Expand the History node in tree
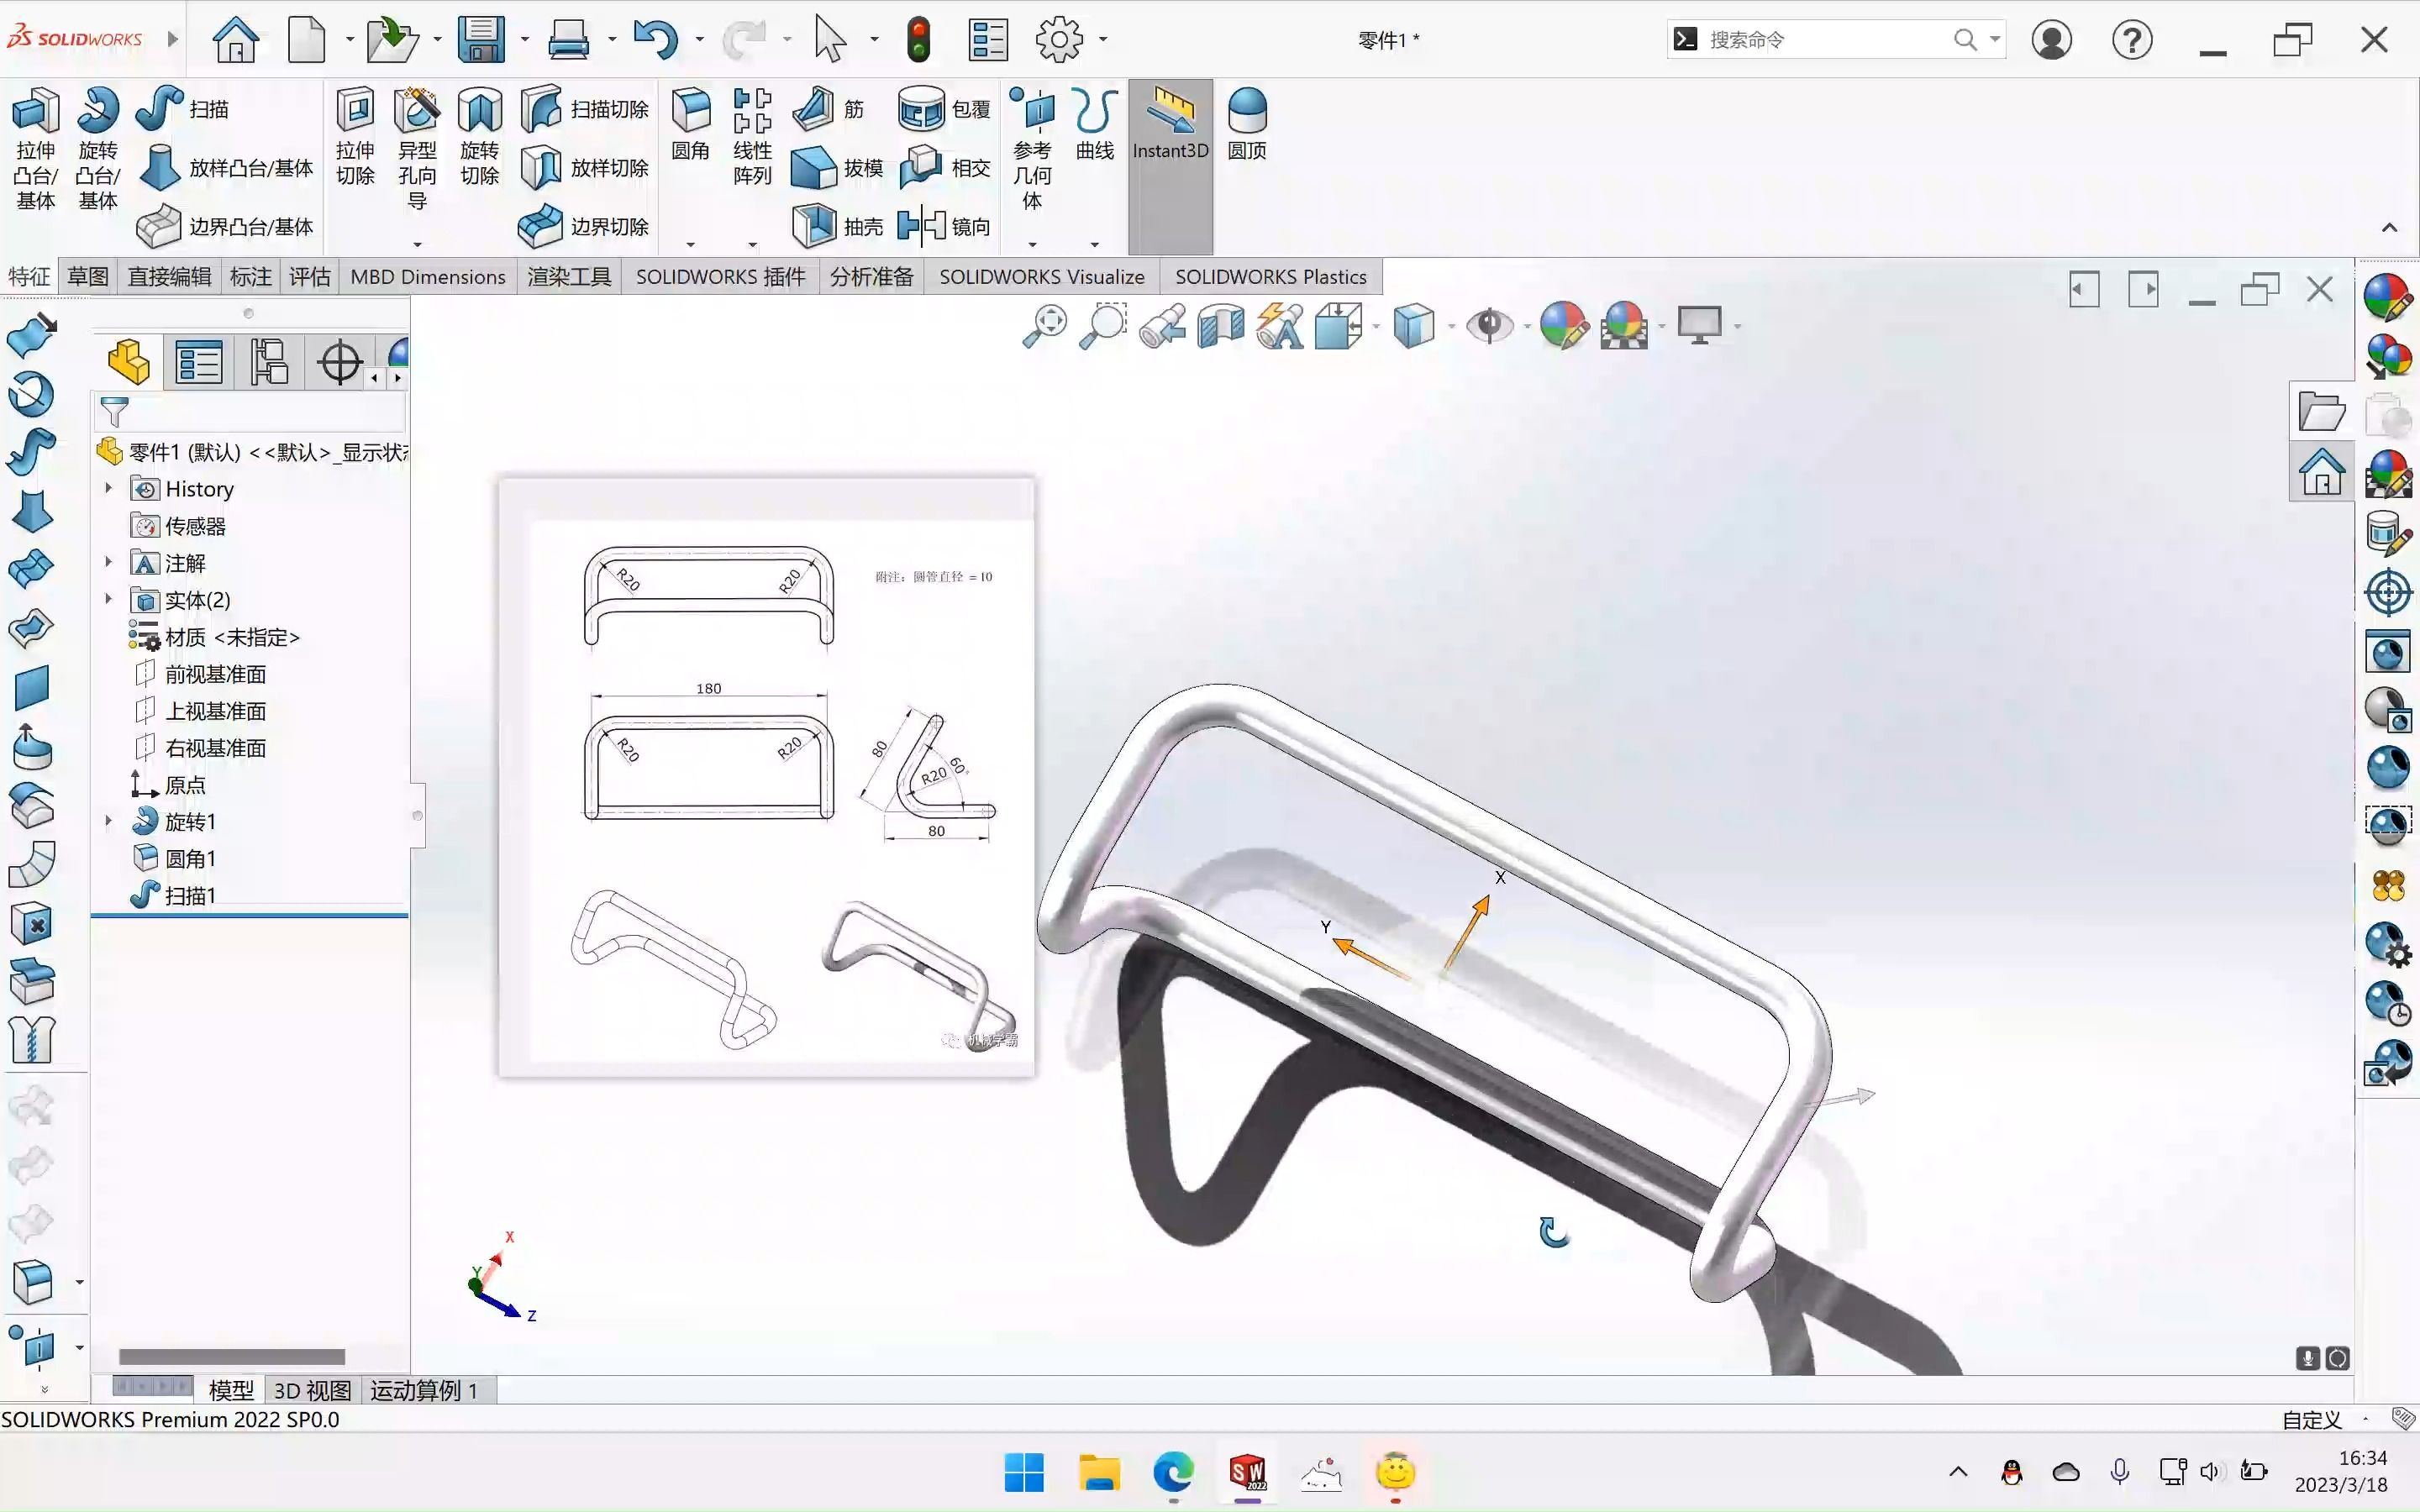2420x1512 pixels. pyautogui.click(x=108, y=488)
